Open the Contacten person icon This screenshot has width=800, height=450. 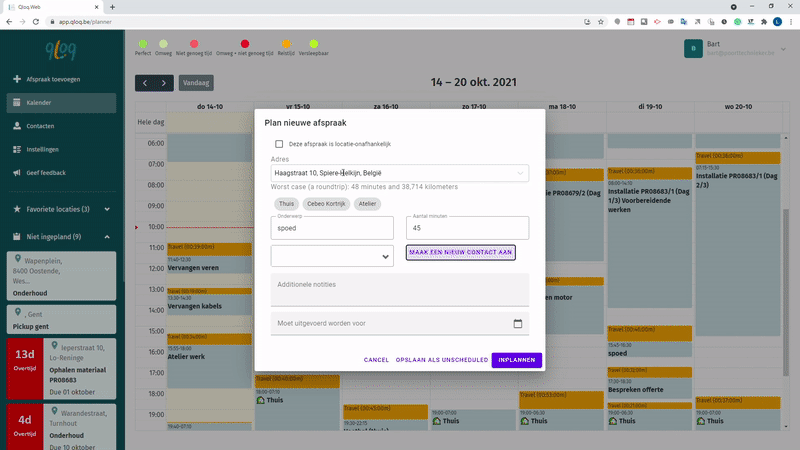tap(18, 126)
